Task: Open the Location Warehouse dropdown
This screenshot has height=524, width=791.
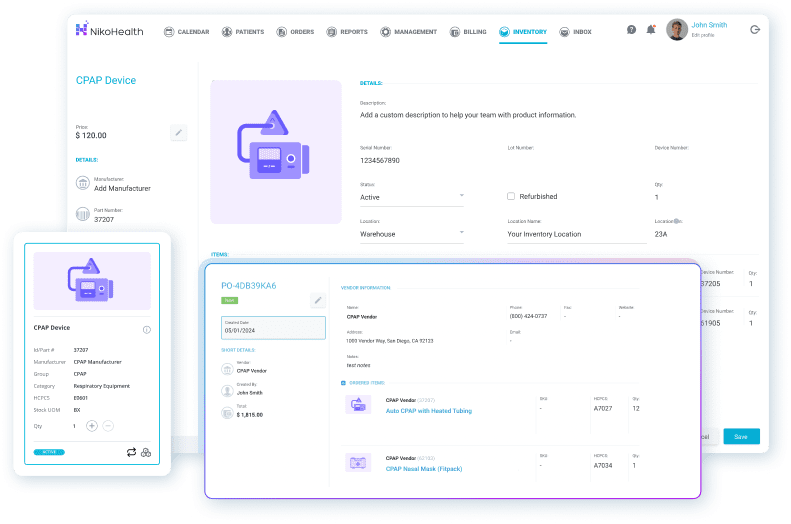Action: pyautogui.click(x=412, y=234)
